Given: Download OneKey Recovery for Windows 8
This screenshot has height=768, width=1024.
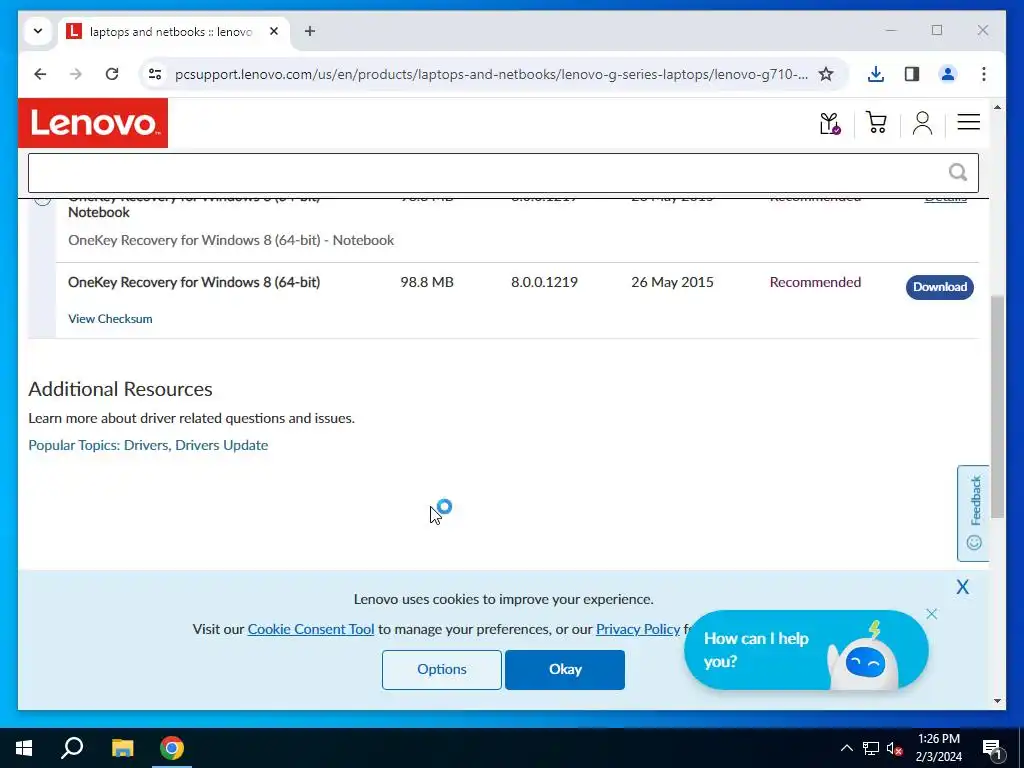Looking at the screenshot, I should point(940,287).
